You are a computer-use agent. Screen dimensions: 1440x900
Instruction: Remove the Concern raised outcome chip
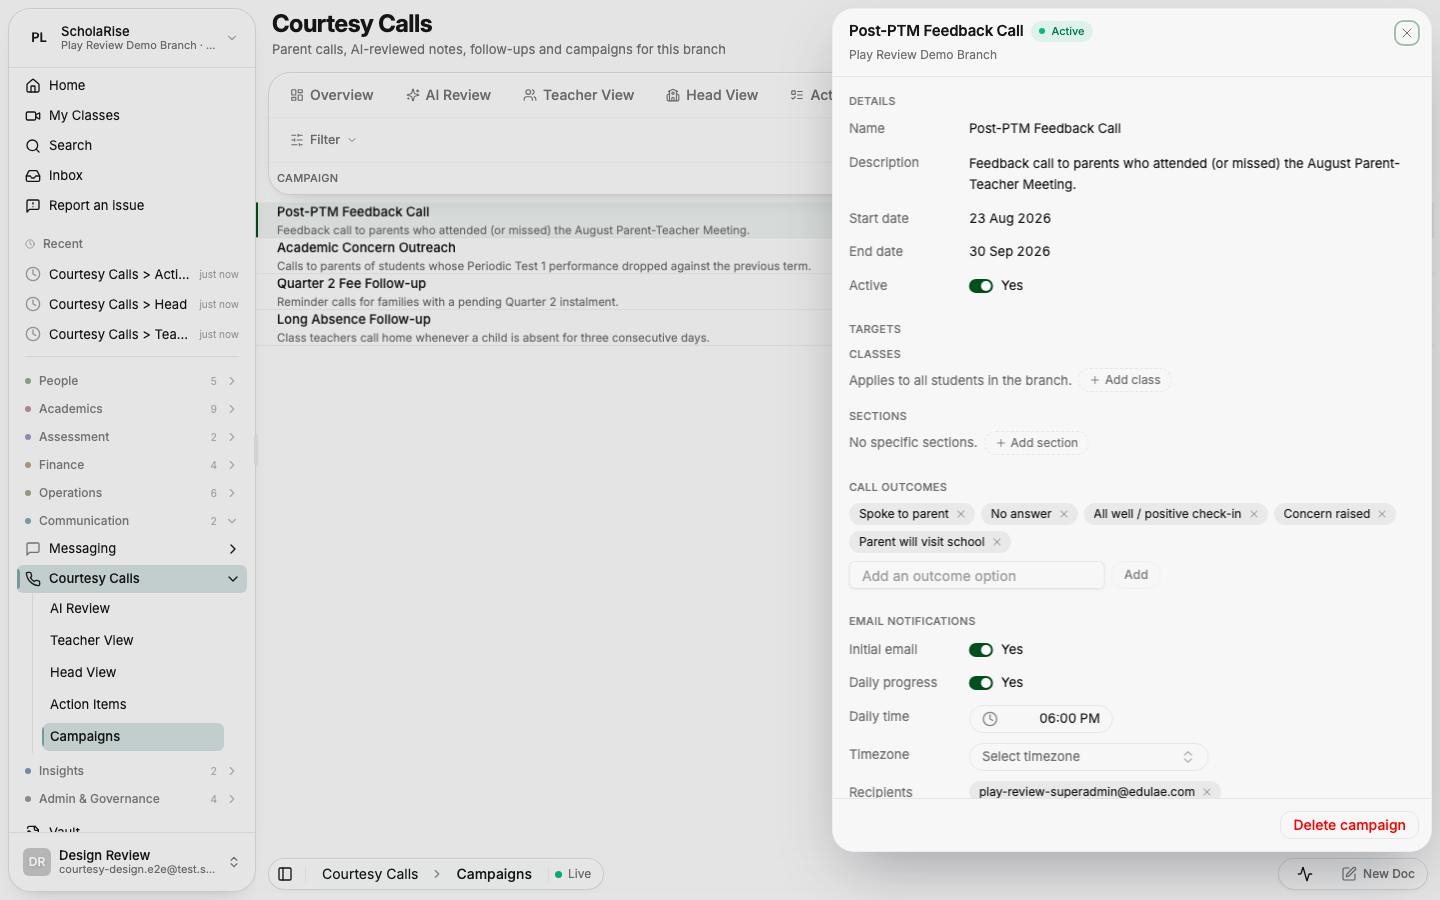click(1382, 514)
